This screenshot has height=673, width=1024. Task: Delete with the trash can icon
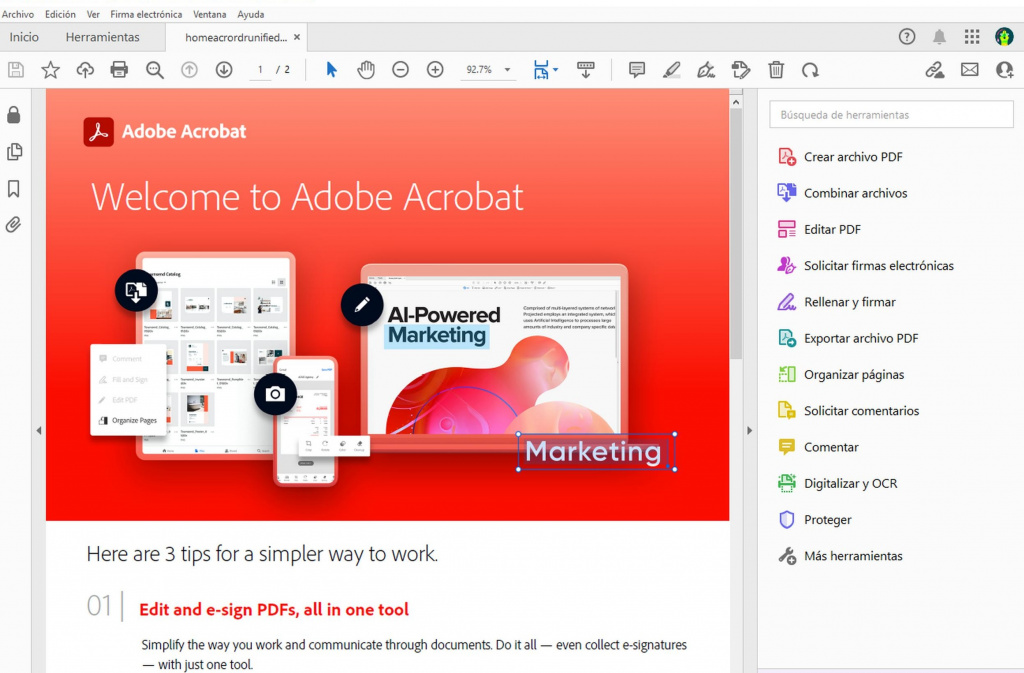(x=776, y=70)
